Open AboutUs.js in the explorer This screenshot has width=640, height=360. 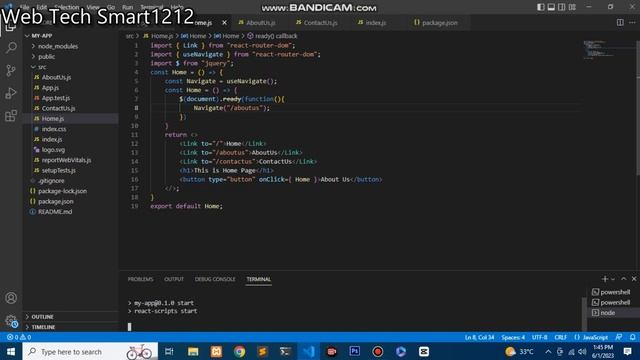click(x=70, y=77)
